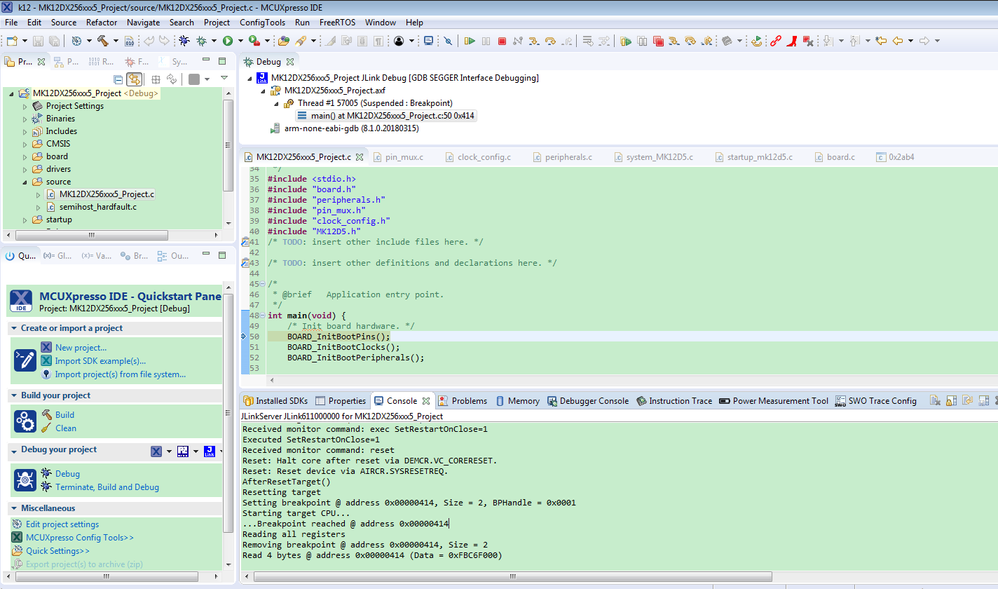Open dropdown next to Run toolbar button
This screenshot has height=589, width=998.
(241, 41)
